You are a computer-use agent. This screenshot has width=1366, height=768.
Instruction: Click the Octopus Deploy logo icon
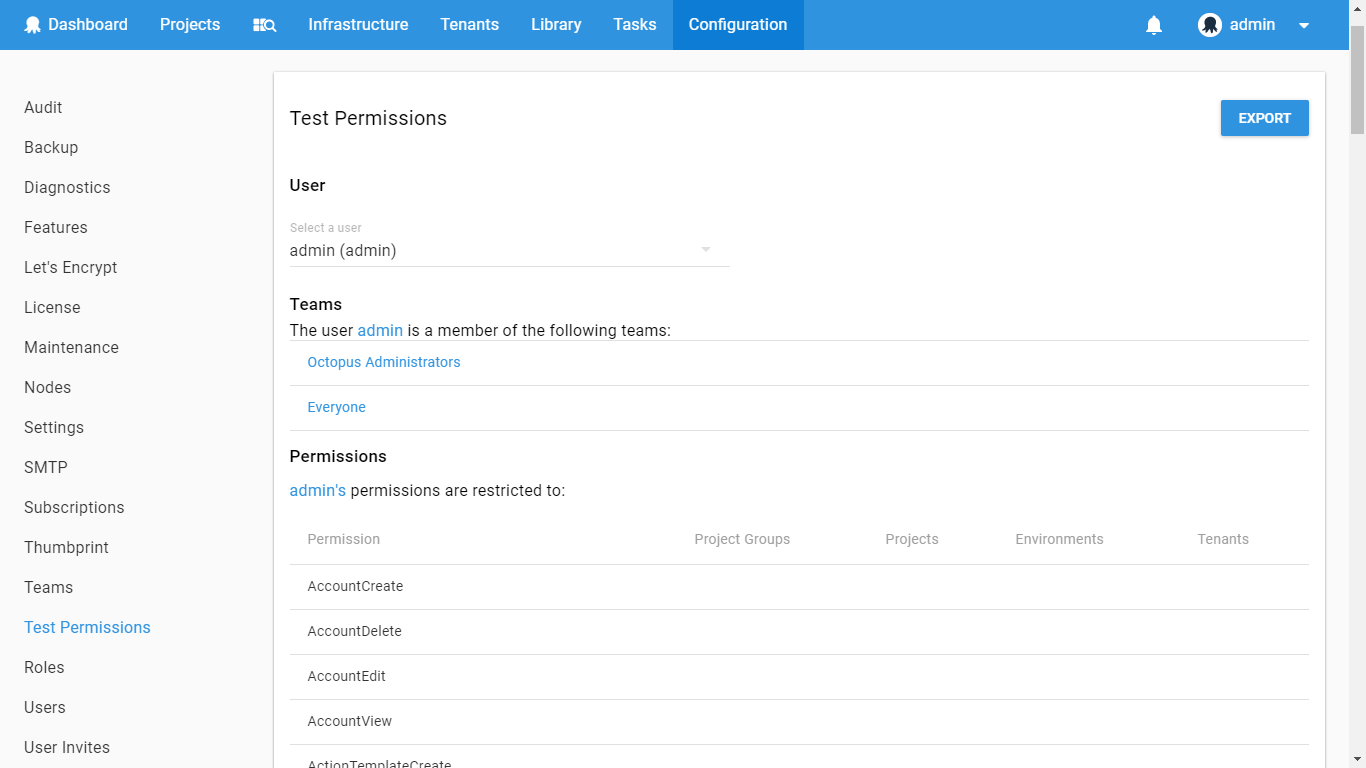(32, 24)
